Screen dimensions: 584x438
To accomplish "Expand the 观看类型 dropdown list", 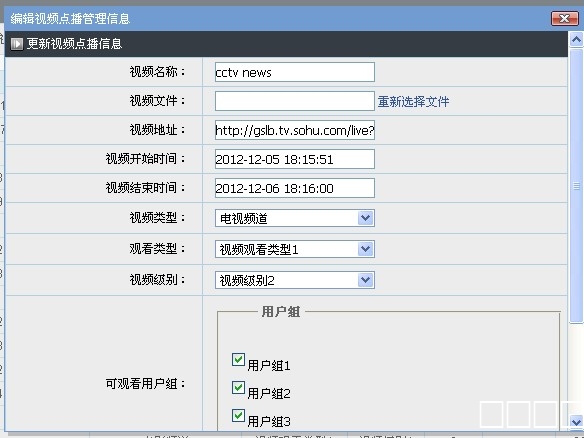I will [x=295, y=249].
